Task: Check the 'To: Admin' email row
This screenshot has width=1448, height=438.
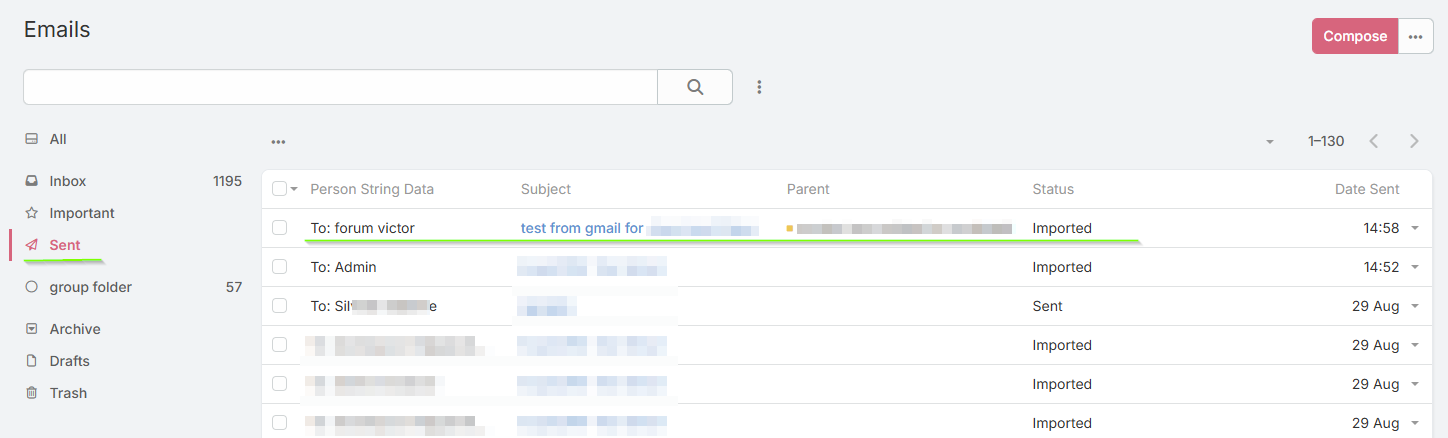Action: tap(280, 267)
